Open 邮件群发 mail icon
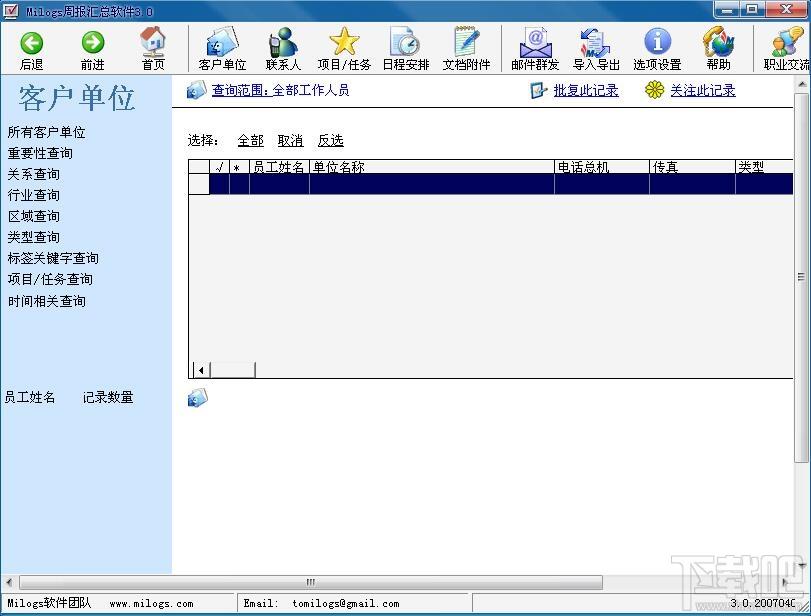This screenshot has height=616, width=811. pyautogui.click(x=535, y=42)
